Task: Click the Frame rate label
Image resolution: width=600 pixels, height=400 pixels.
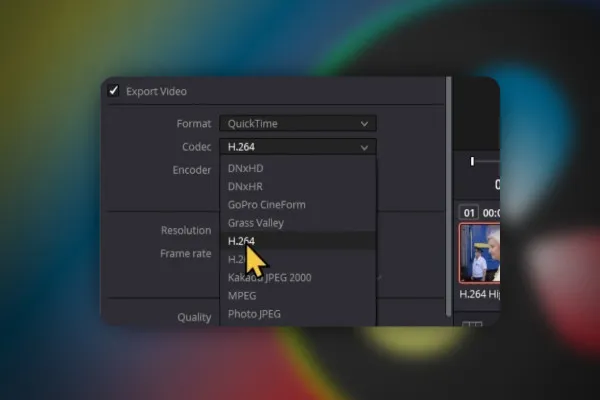Action: tap(186, 253)
